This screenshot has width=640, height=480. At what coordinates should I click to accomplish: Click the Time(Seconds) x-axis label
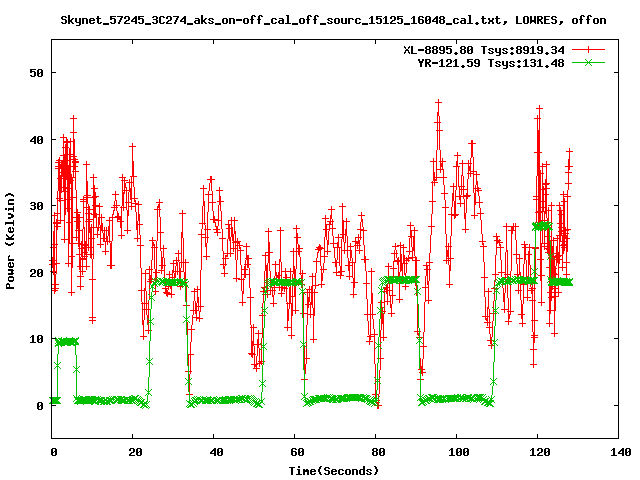tap(334, 471)
